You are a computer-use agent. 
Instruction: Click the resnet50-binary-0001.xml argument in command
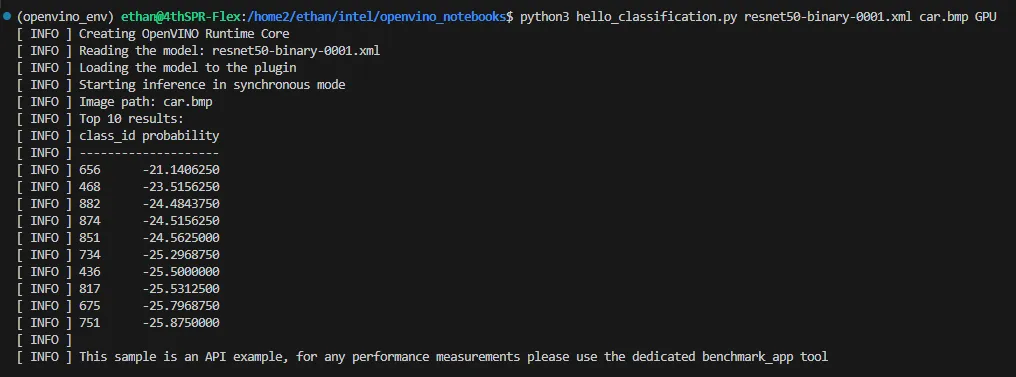[828, 17]
